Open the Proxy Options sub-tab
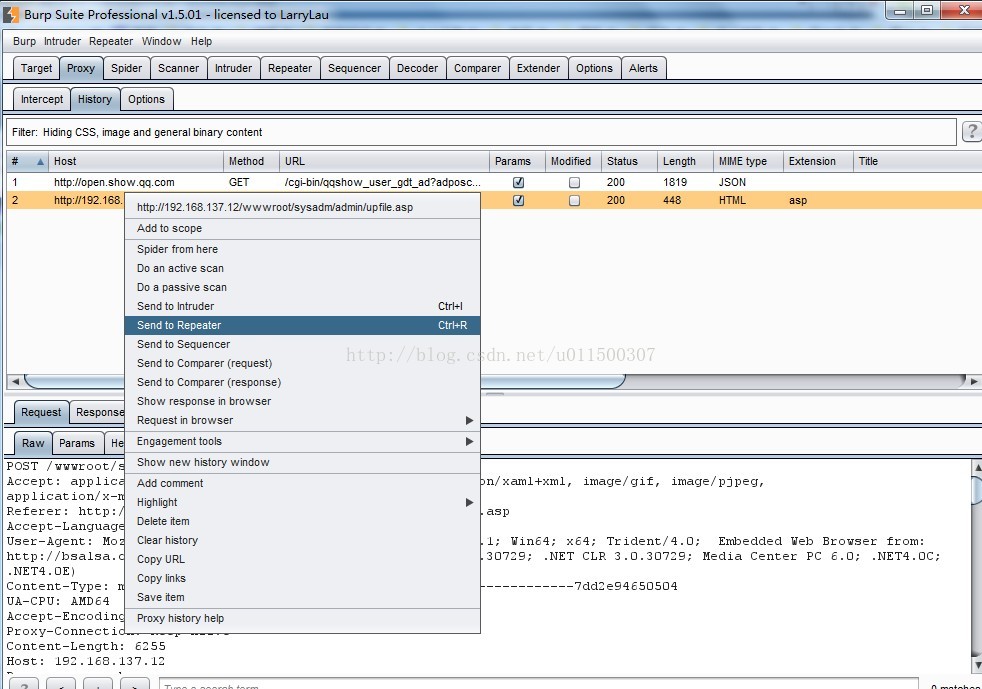The height and width of the screenshot is (689, 982). tap(147, 99)
